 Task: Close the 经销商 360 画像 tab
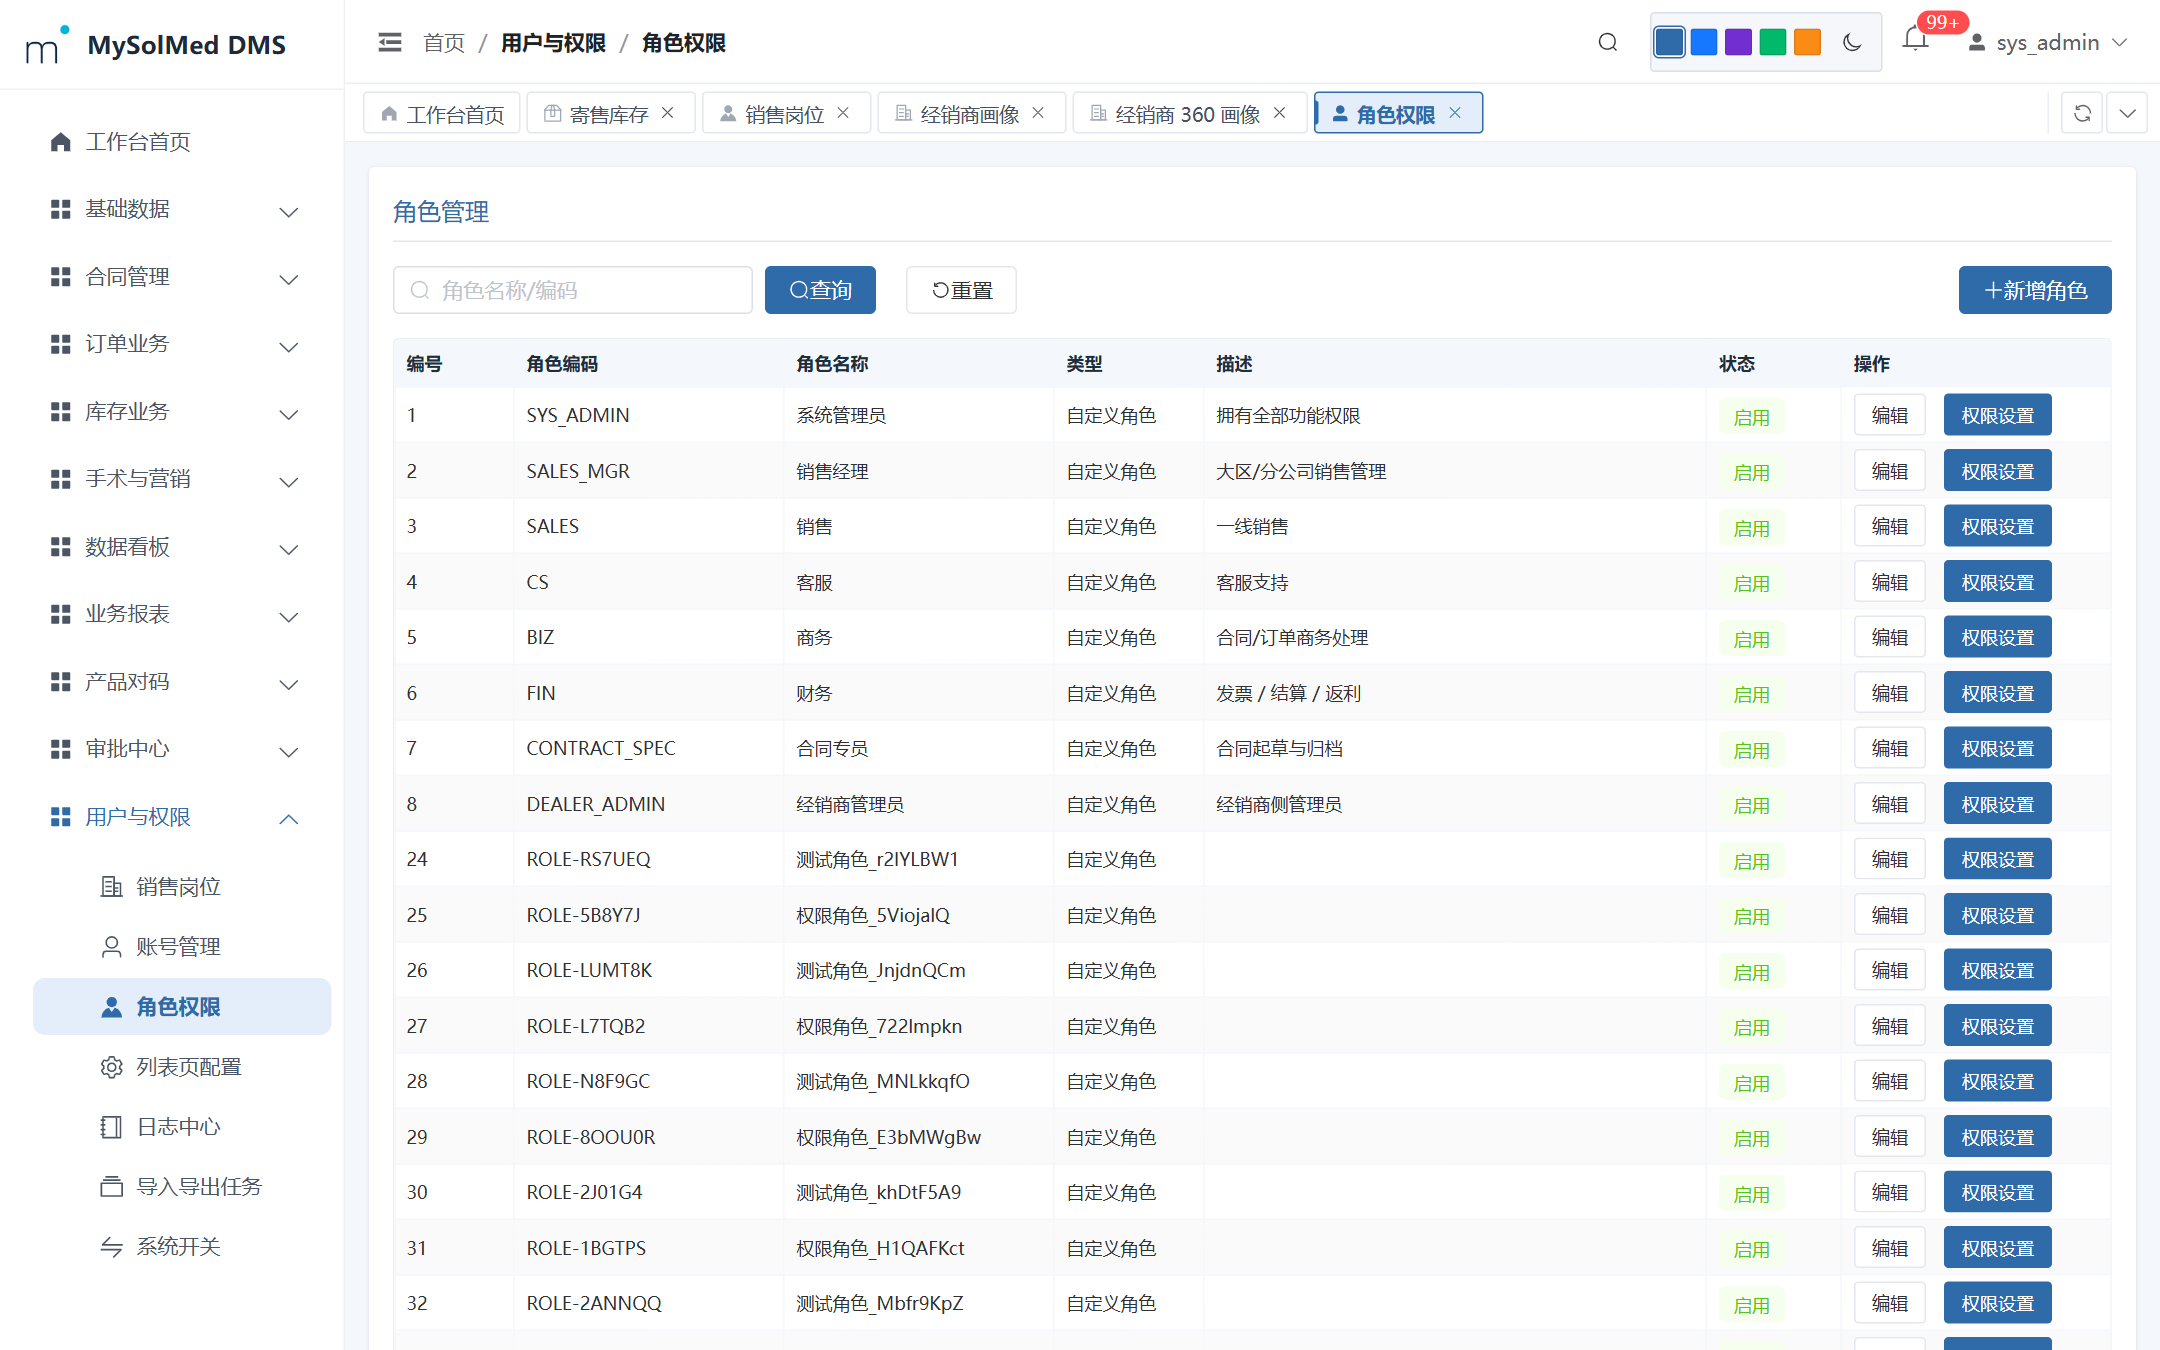click(x=1279, y=113)
